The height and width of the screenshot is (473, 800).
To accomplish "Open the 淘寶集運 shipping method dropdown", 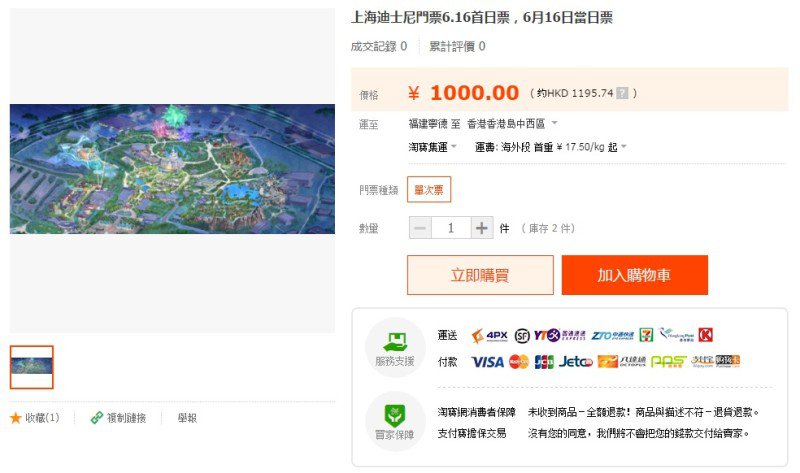I will (432, 147).
